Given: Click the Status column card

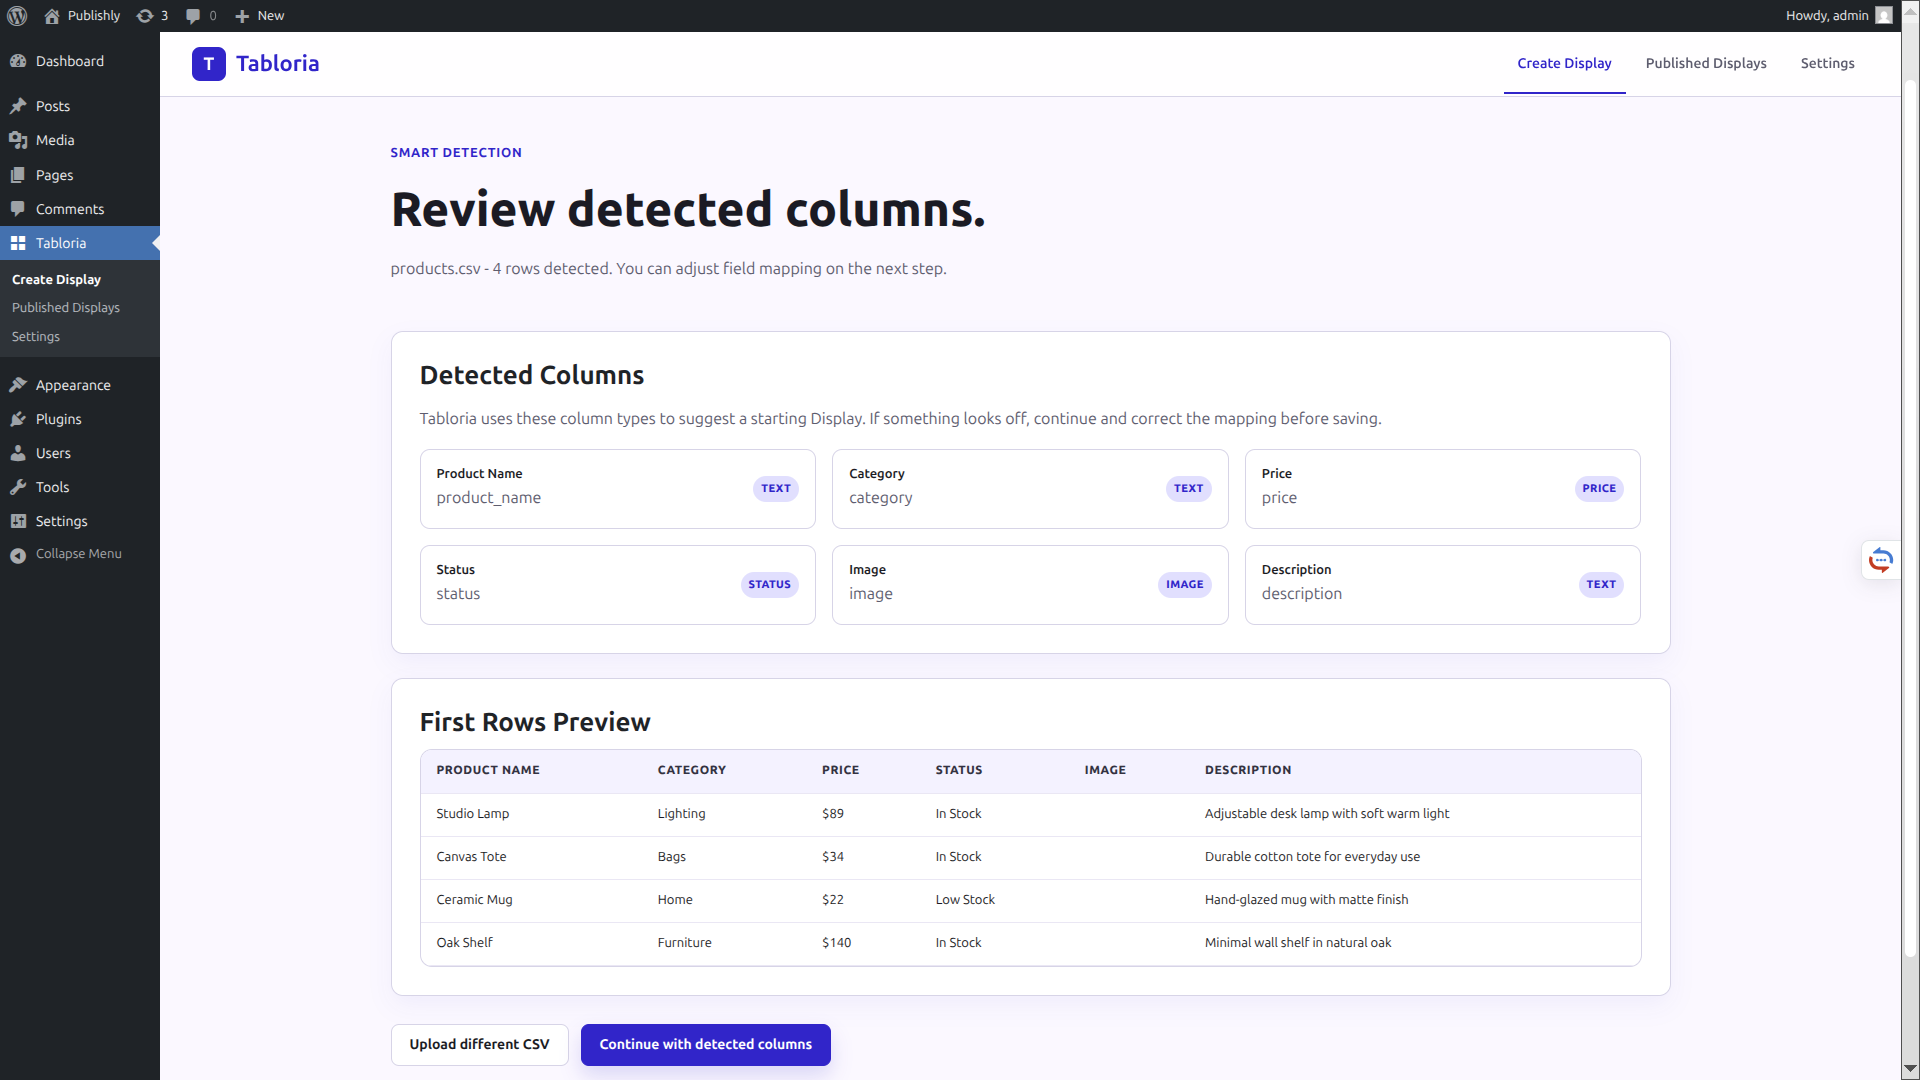Looking at the screenshot, I should (618, 585).
